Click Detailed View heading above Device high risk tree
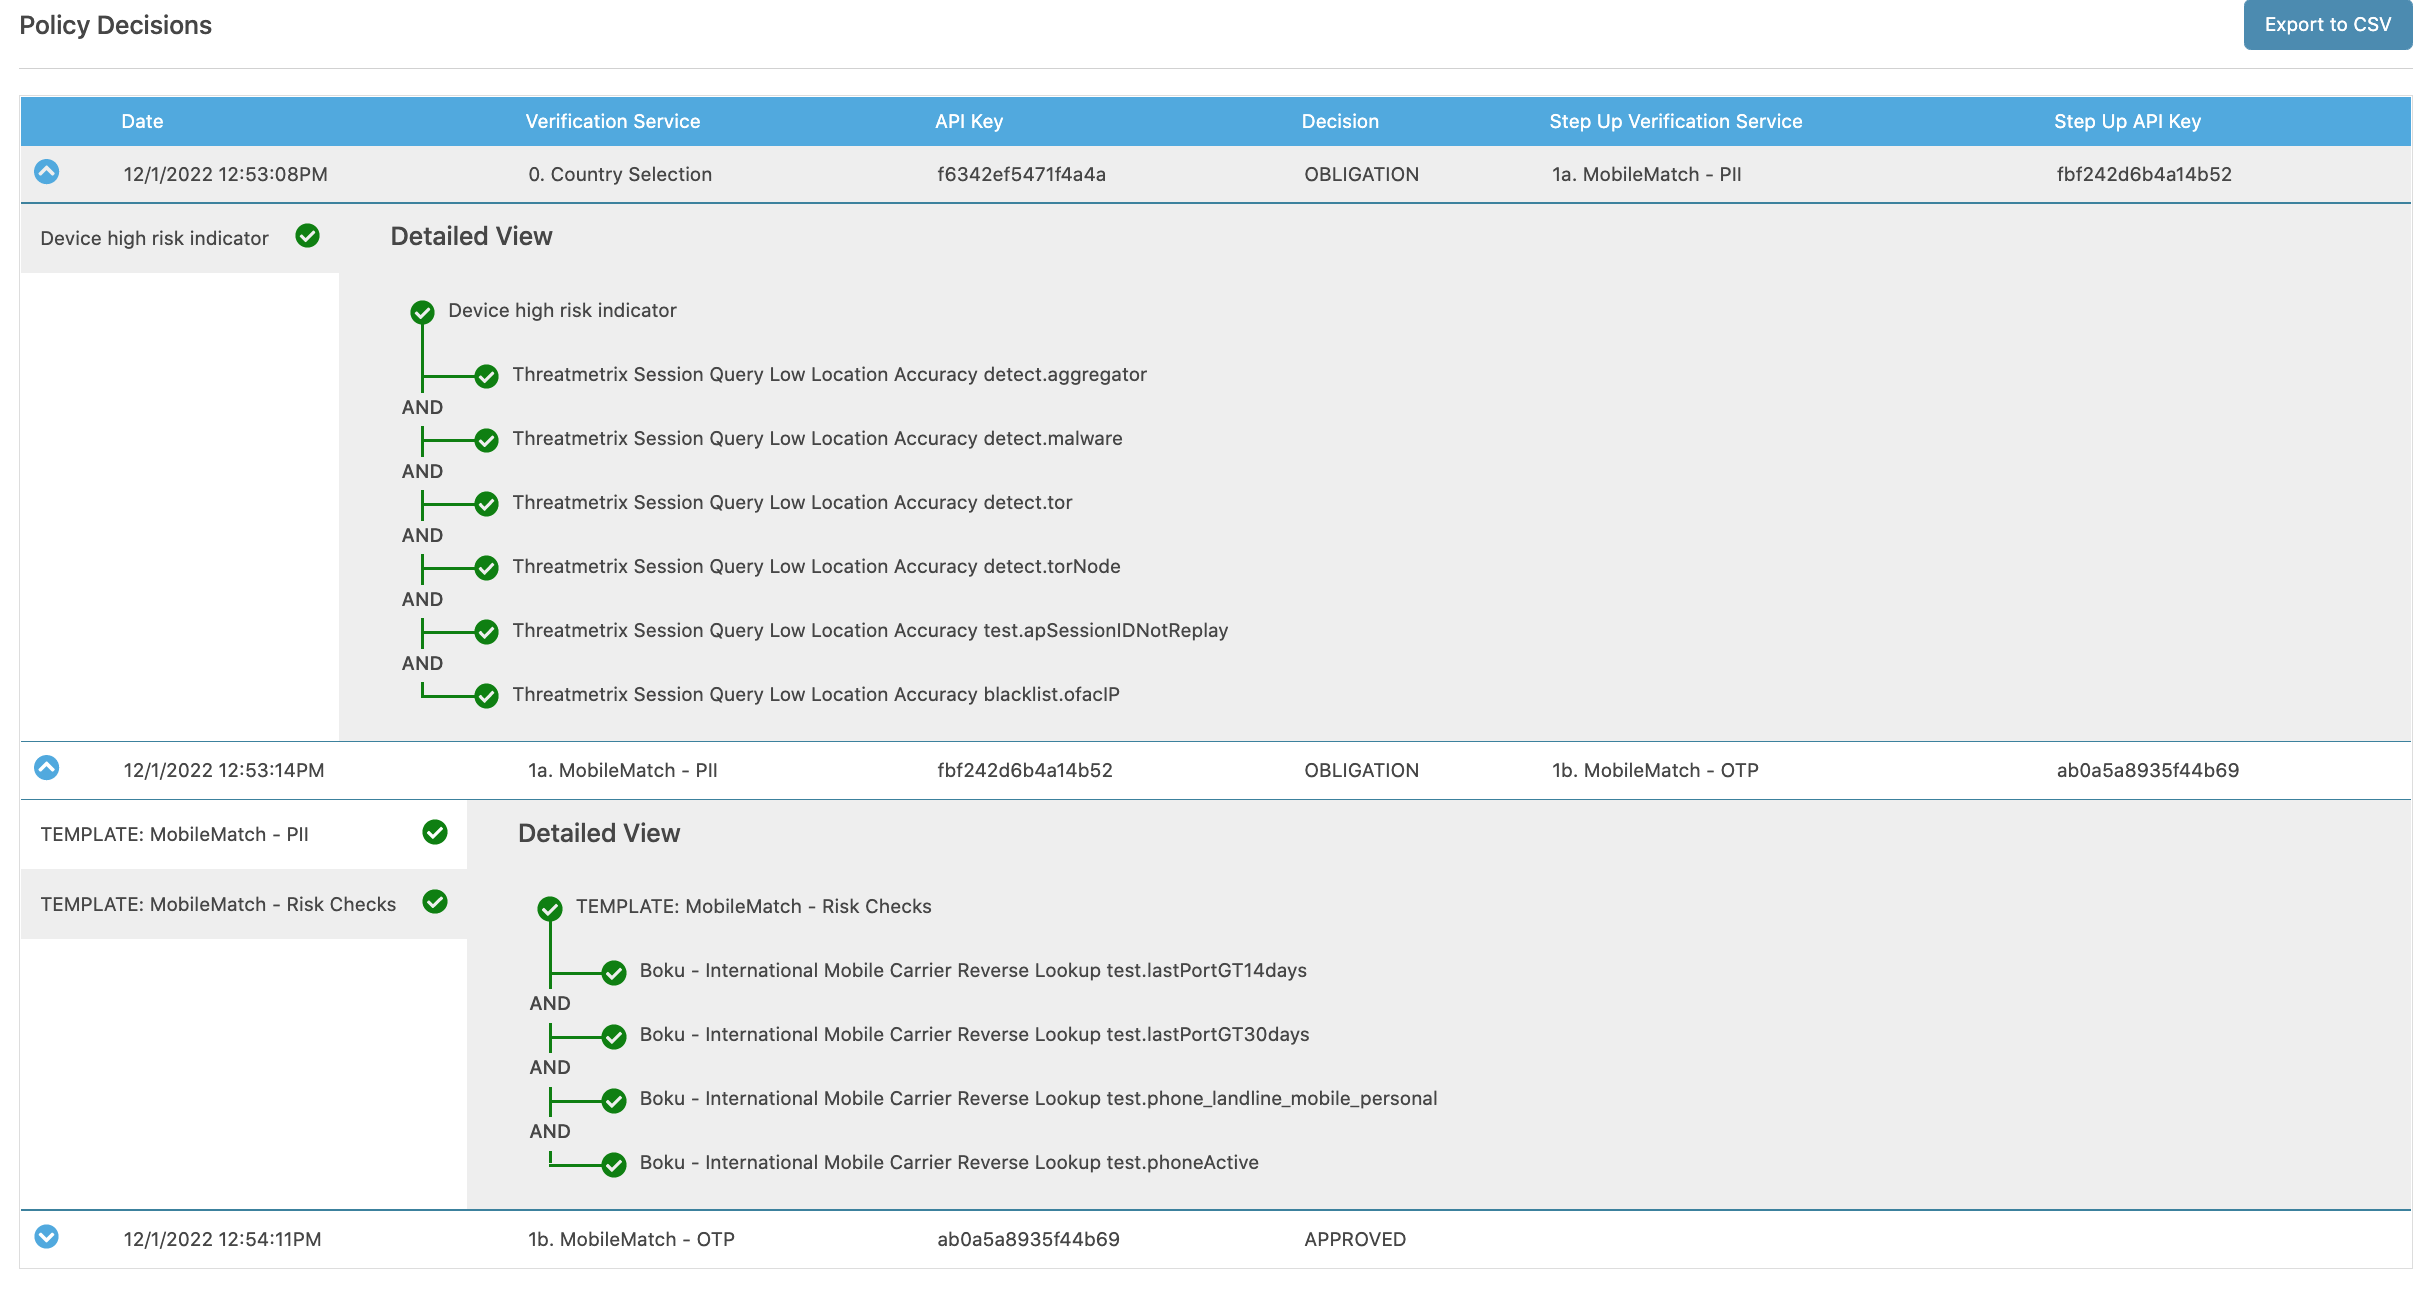The image size is (2432, 1290). pyautogui.click(x=471, y=236)
